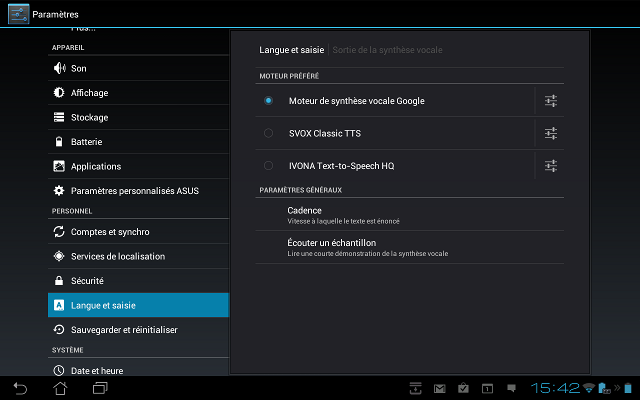
Task: Click the IVONA Text-to-Speech HQ label
Action: [x=342, y=166]
